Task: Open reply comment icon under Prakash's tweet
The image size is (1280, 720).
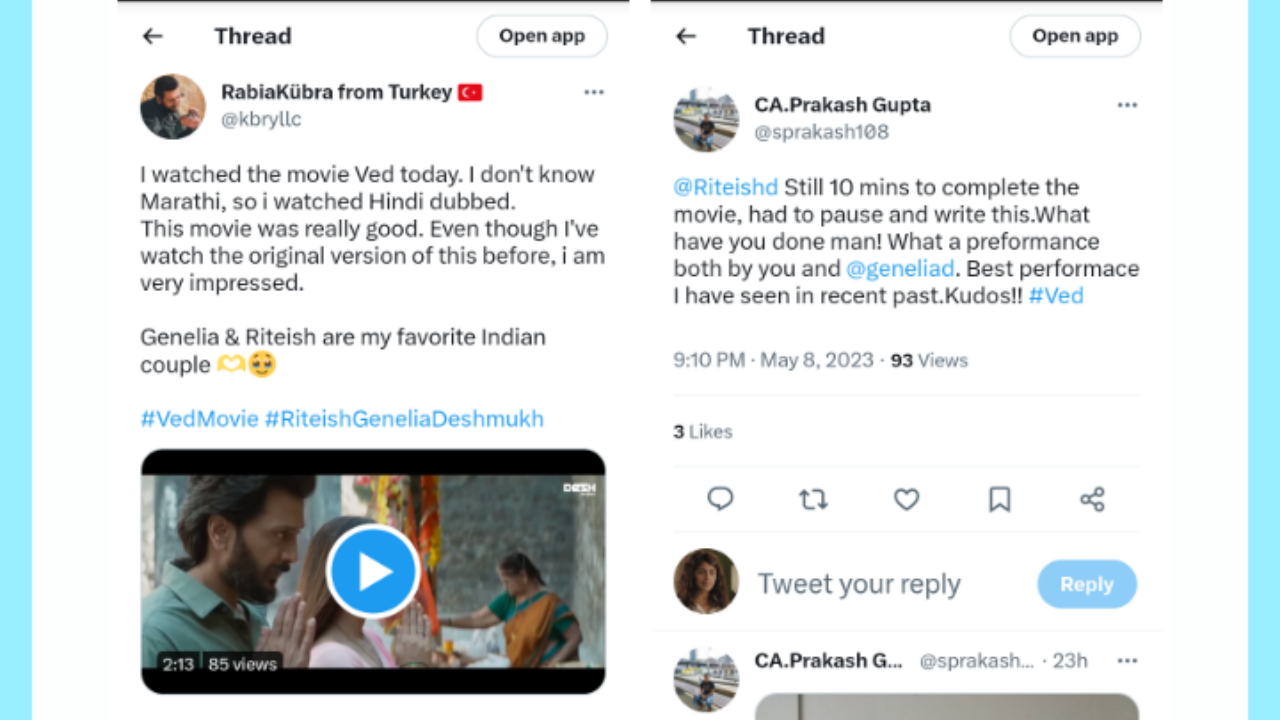Action: point(720,499)
